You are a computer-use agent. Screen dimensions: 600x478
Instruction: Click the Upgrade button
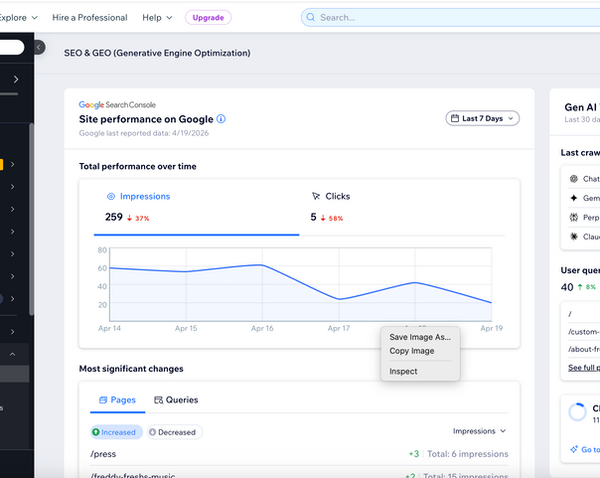208,18
